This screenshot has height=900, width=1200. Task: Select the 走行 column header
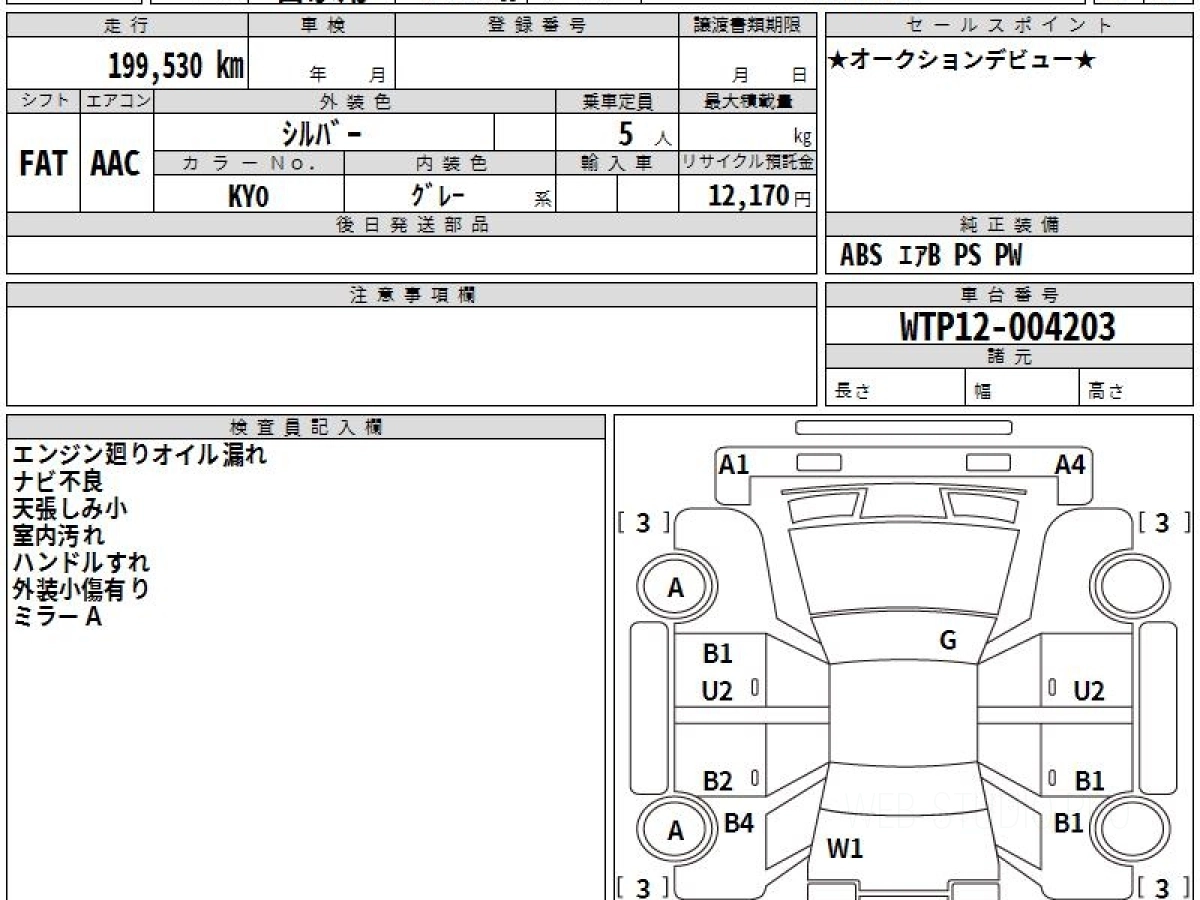126,25
